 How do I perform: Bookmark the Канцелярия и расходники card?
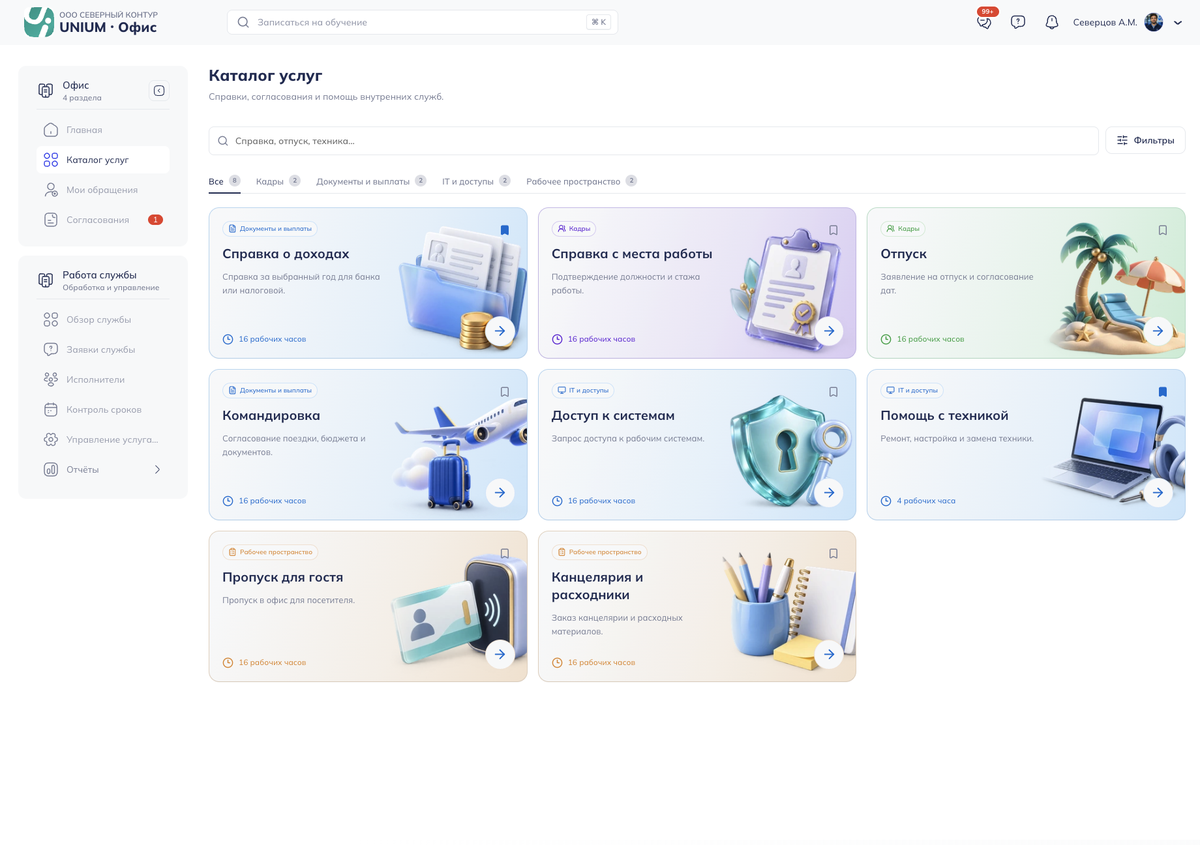[833, 554]
